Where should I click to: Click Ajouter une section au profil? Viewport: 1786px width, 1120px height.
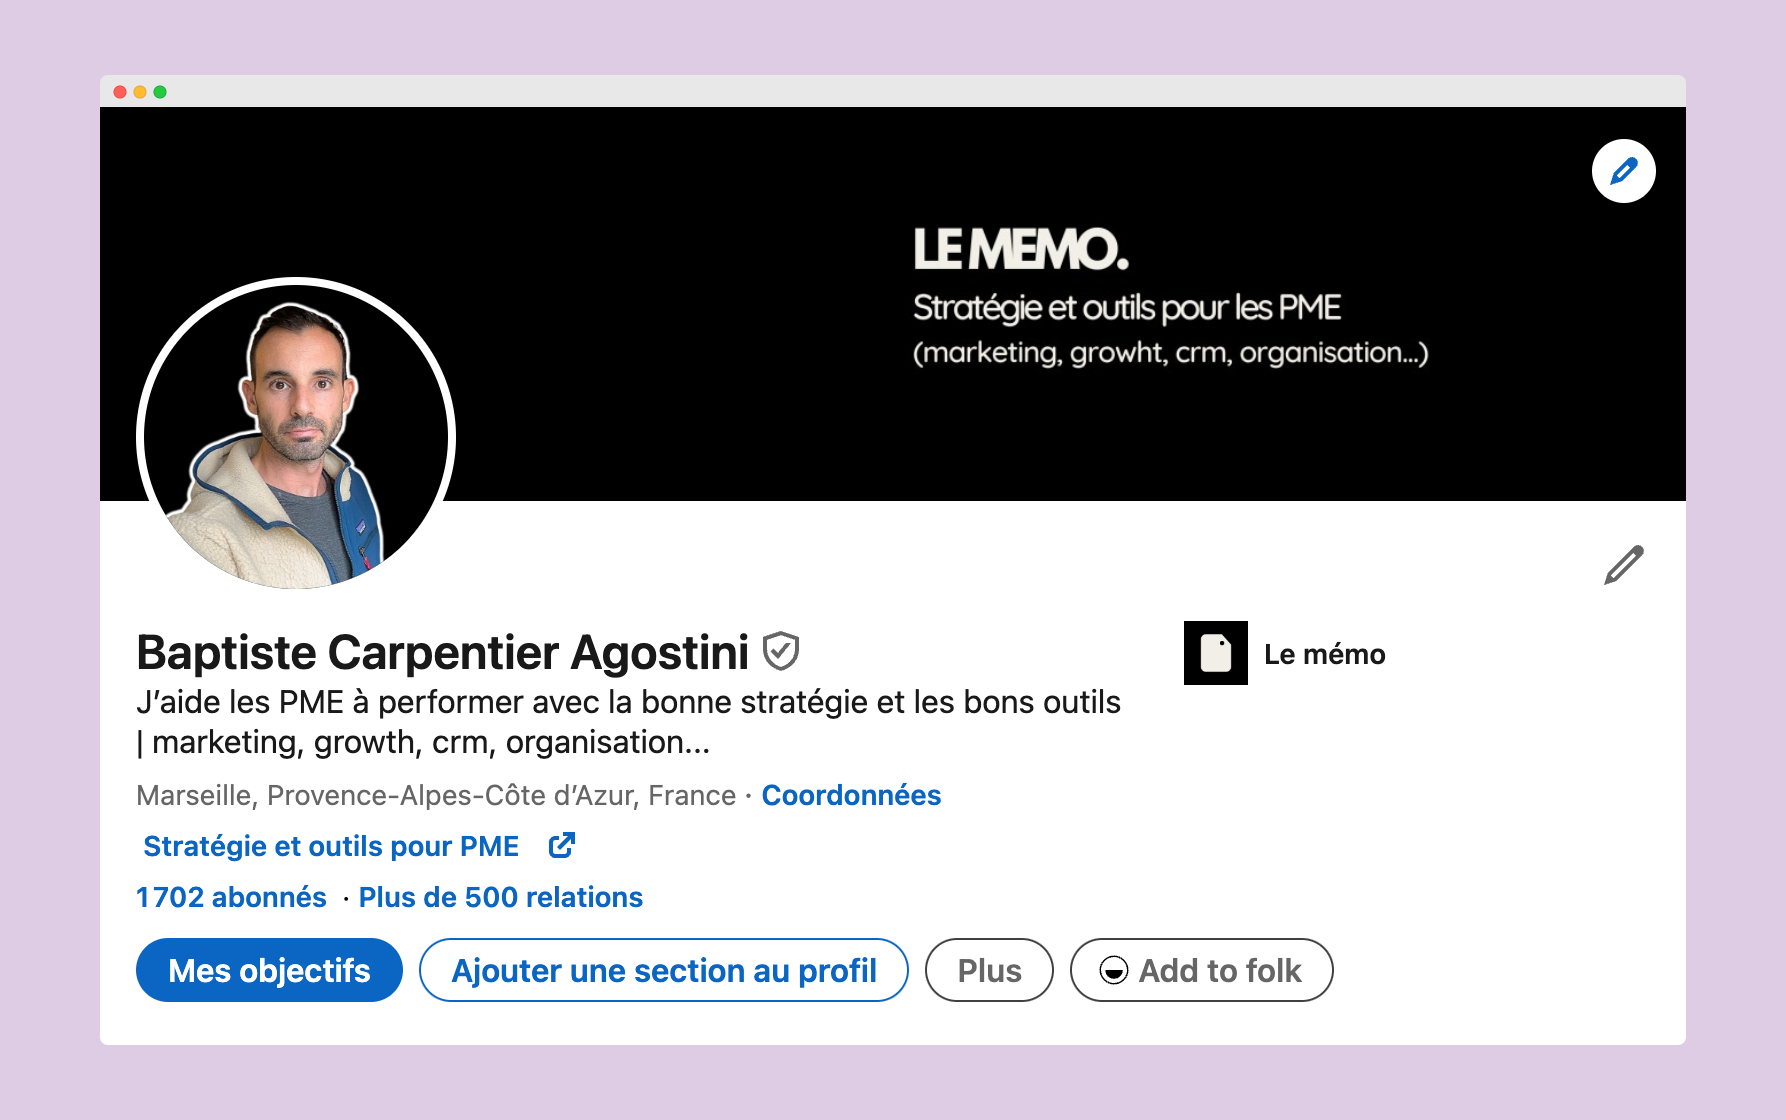pos(664,970)
